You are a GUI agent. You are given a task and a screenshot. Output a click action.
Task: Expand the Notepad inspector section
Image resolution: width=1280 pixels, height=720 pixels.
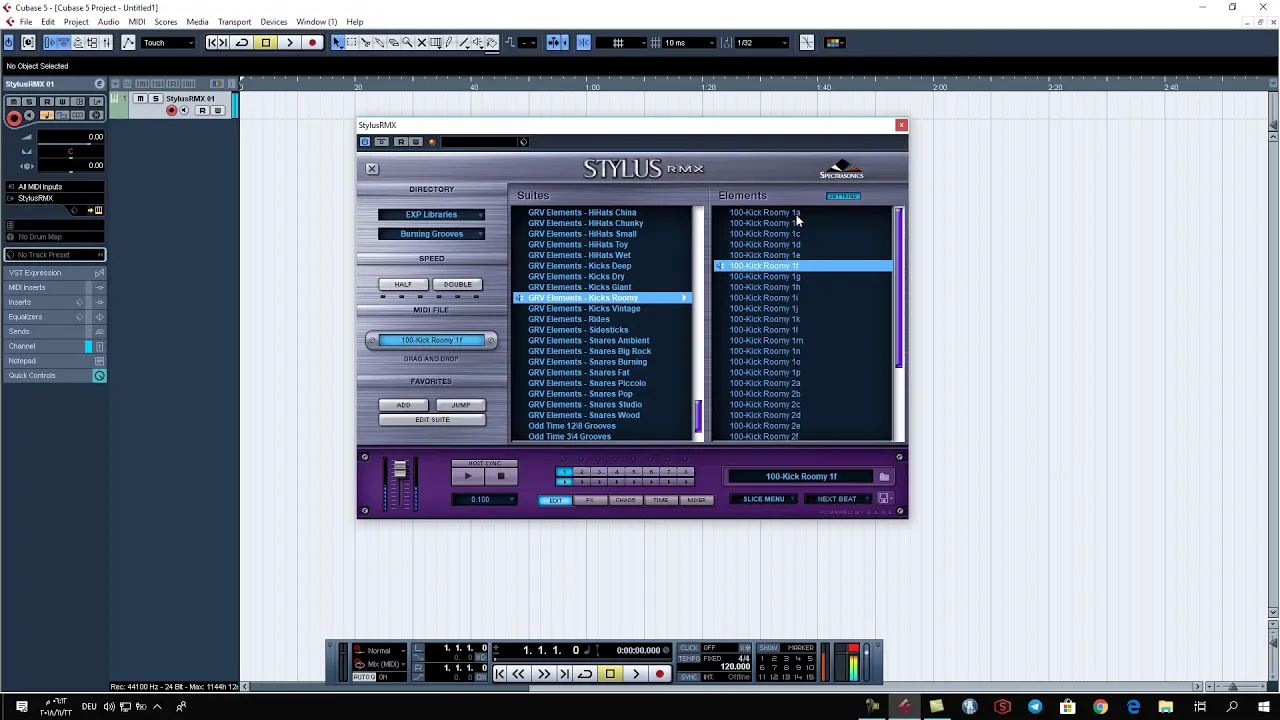click(54, 361)
